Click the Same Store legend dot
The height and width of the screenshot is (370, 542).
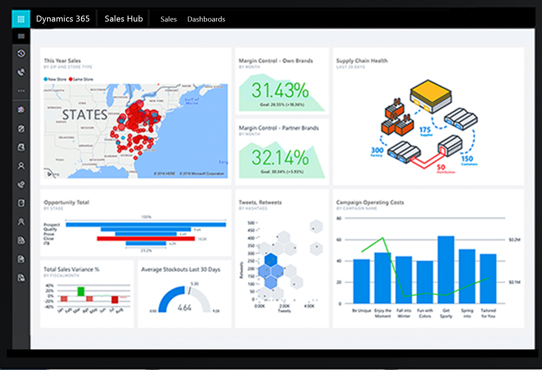tap(71, 79)
